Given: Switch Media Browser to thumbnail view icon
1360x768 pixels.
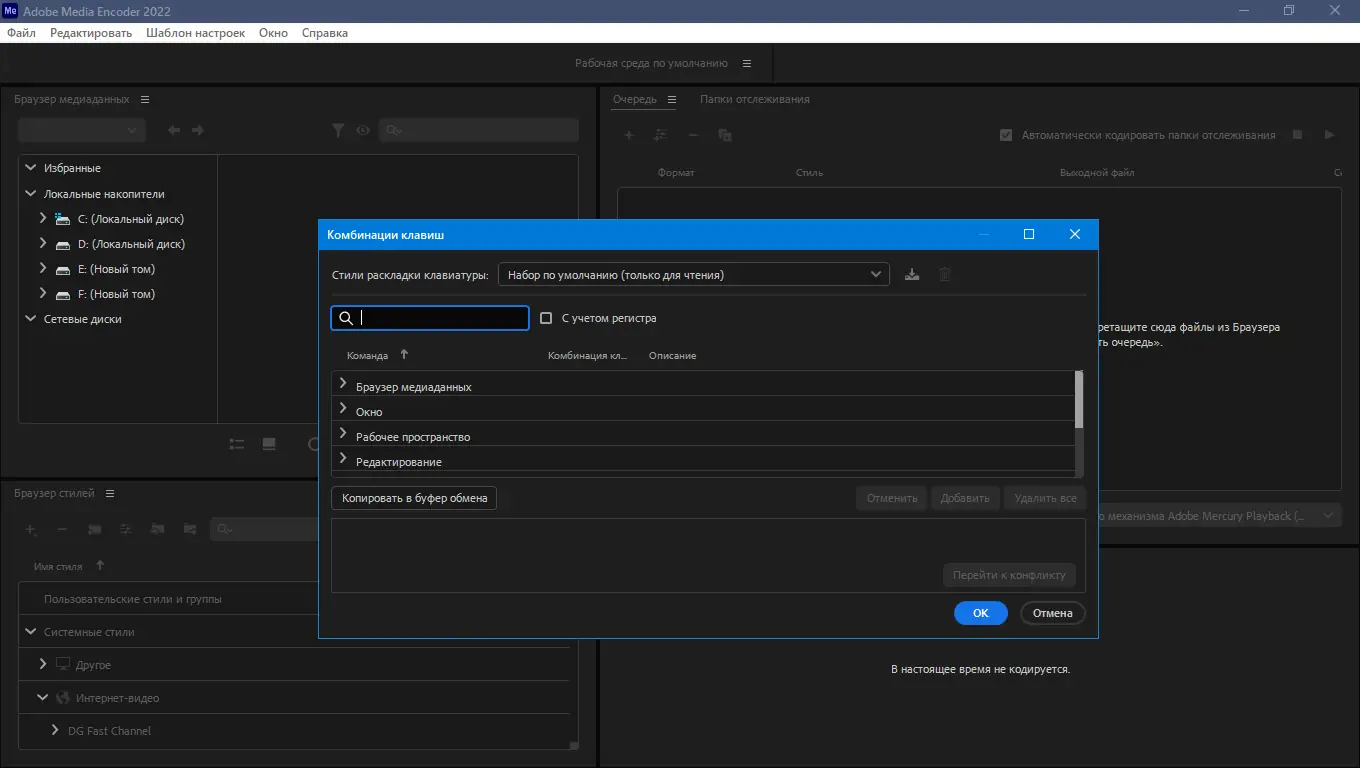Looking at the screenshot, I should click(x=269, y=444).
